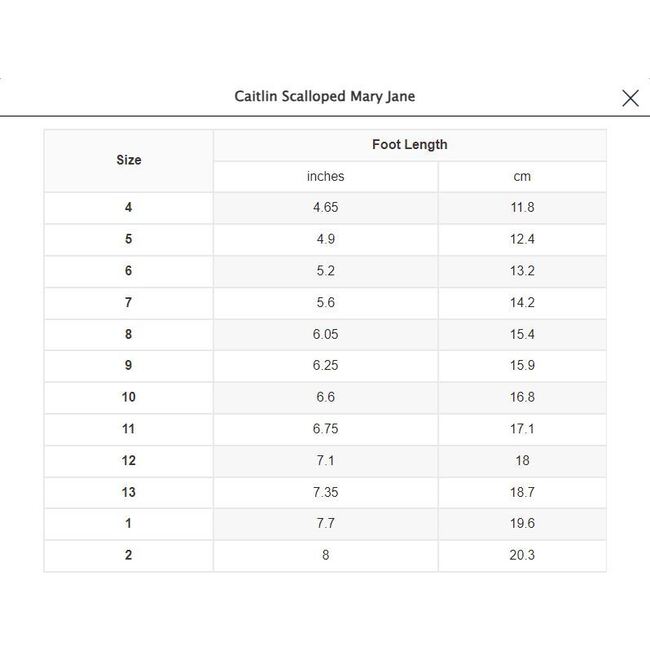Select the cm sub-header
The height and width of the screenshot is (650, 650).
point(522,177)
